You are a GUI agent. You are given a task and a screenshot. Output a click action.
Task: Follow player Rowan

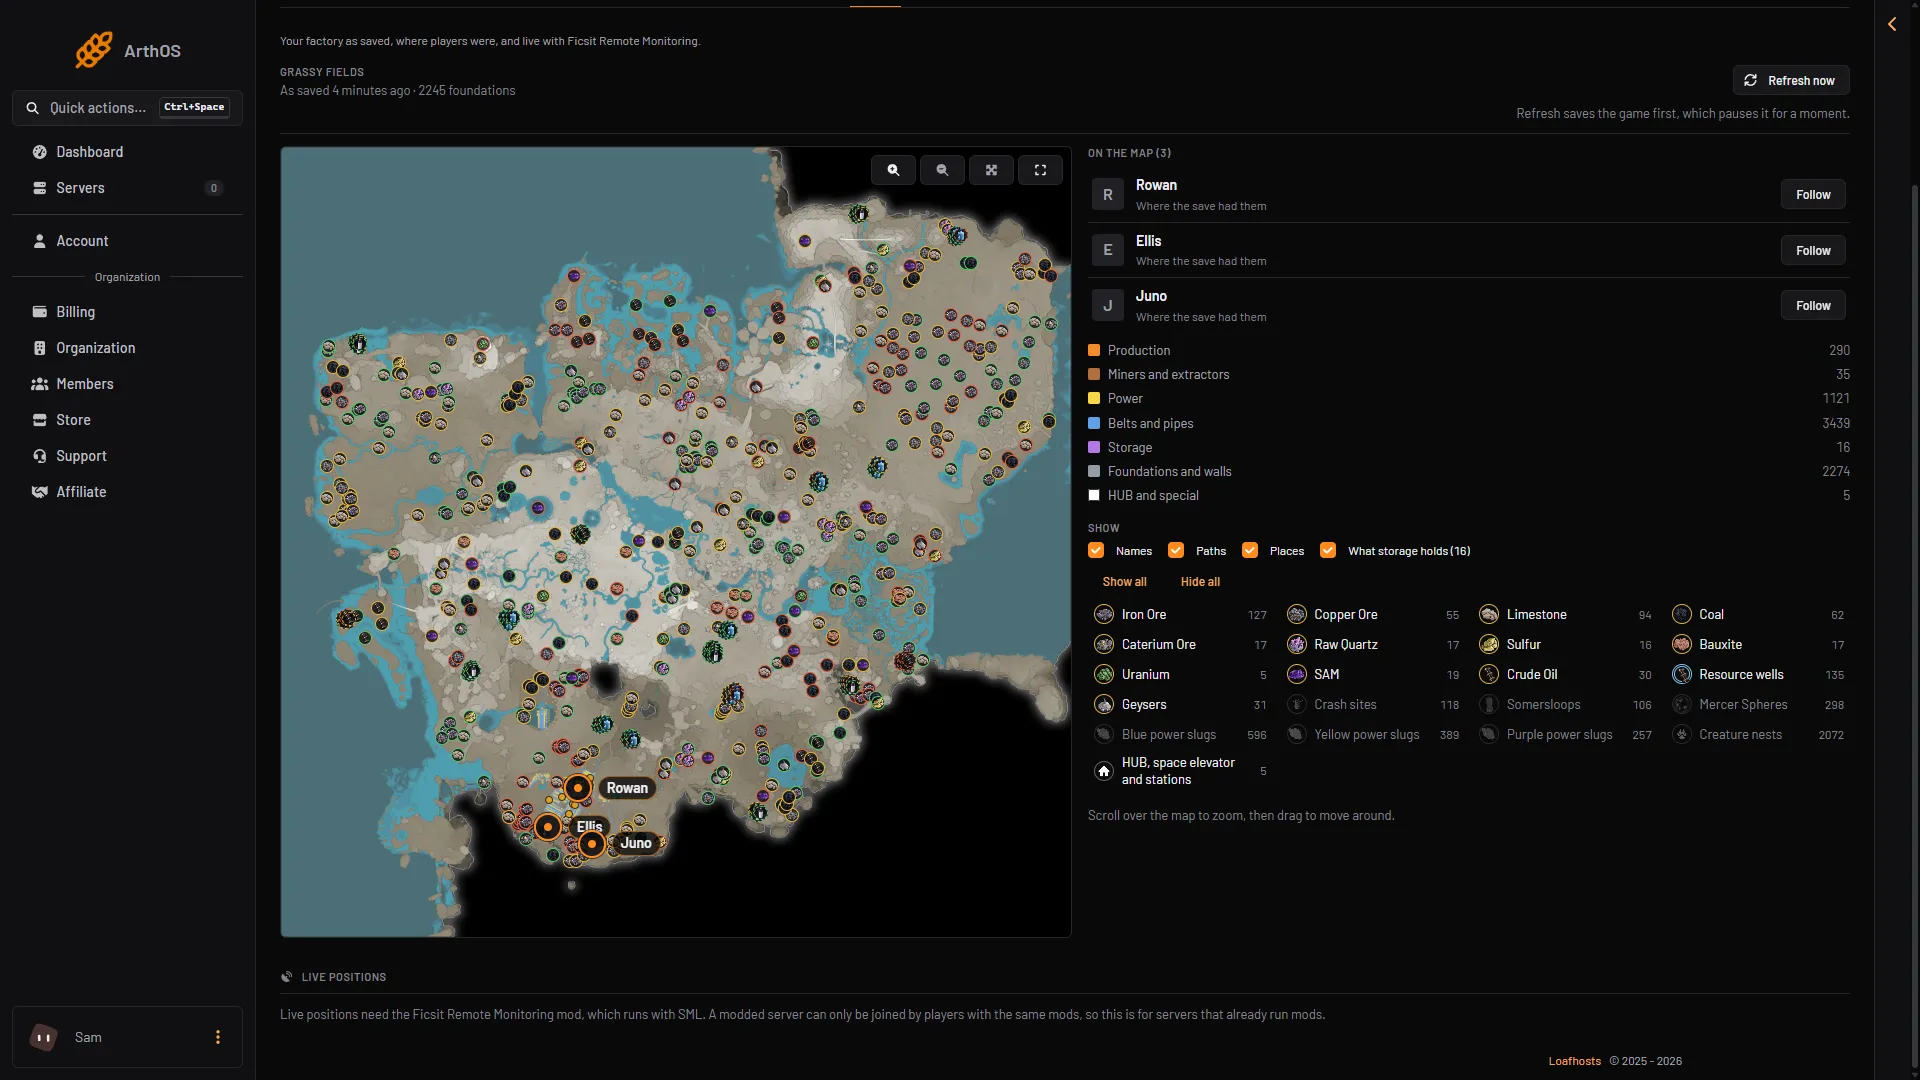[x=1813, y=195]
